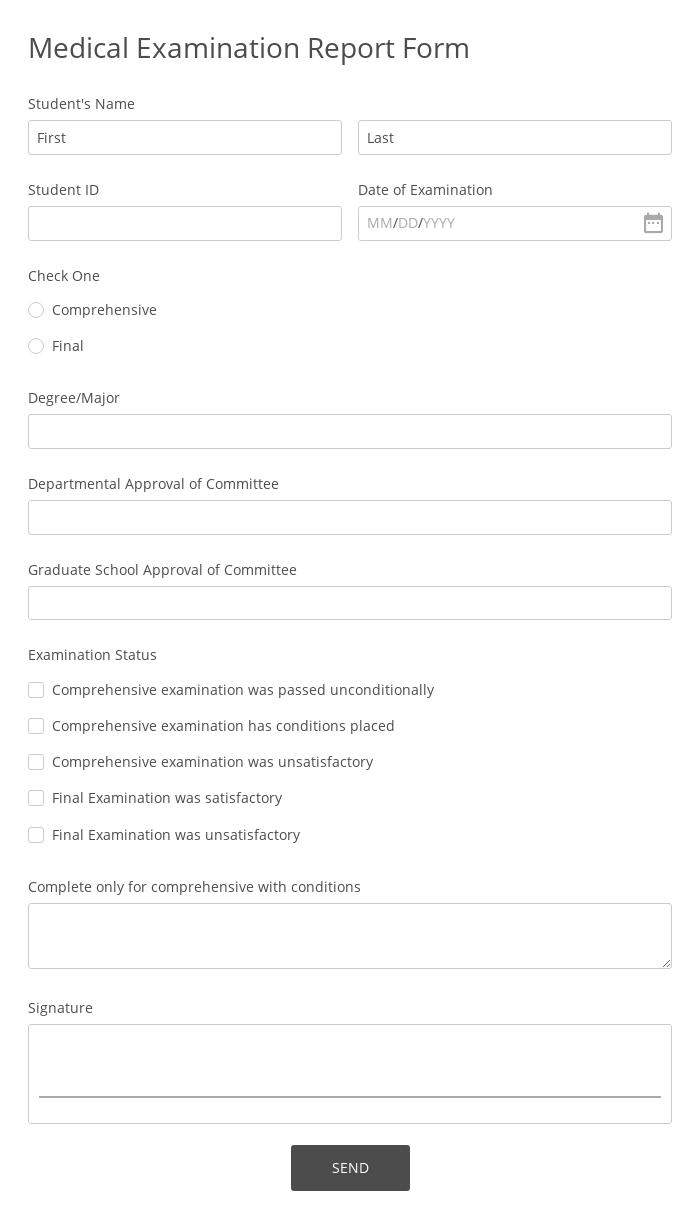Click the SEND button

coord(350,1167)
